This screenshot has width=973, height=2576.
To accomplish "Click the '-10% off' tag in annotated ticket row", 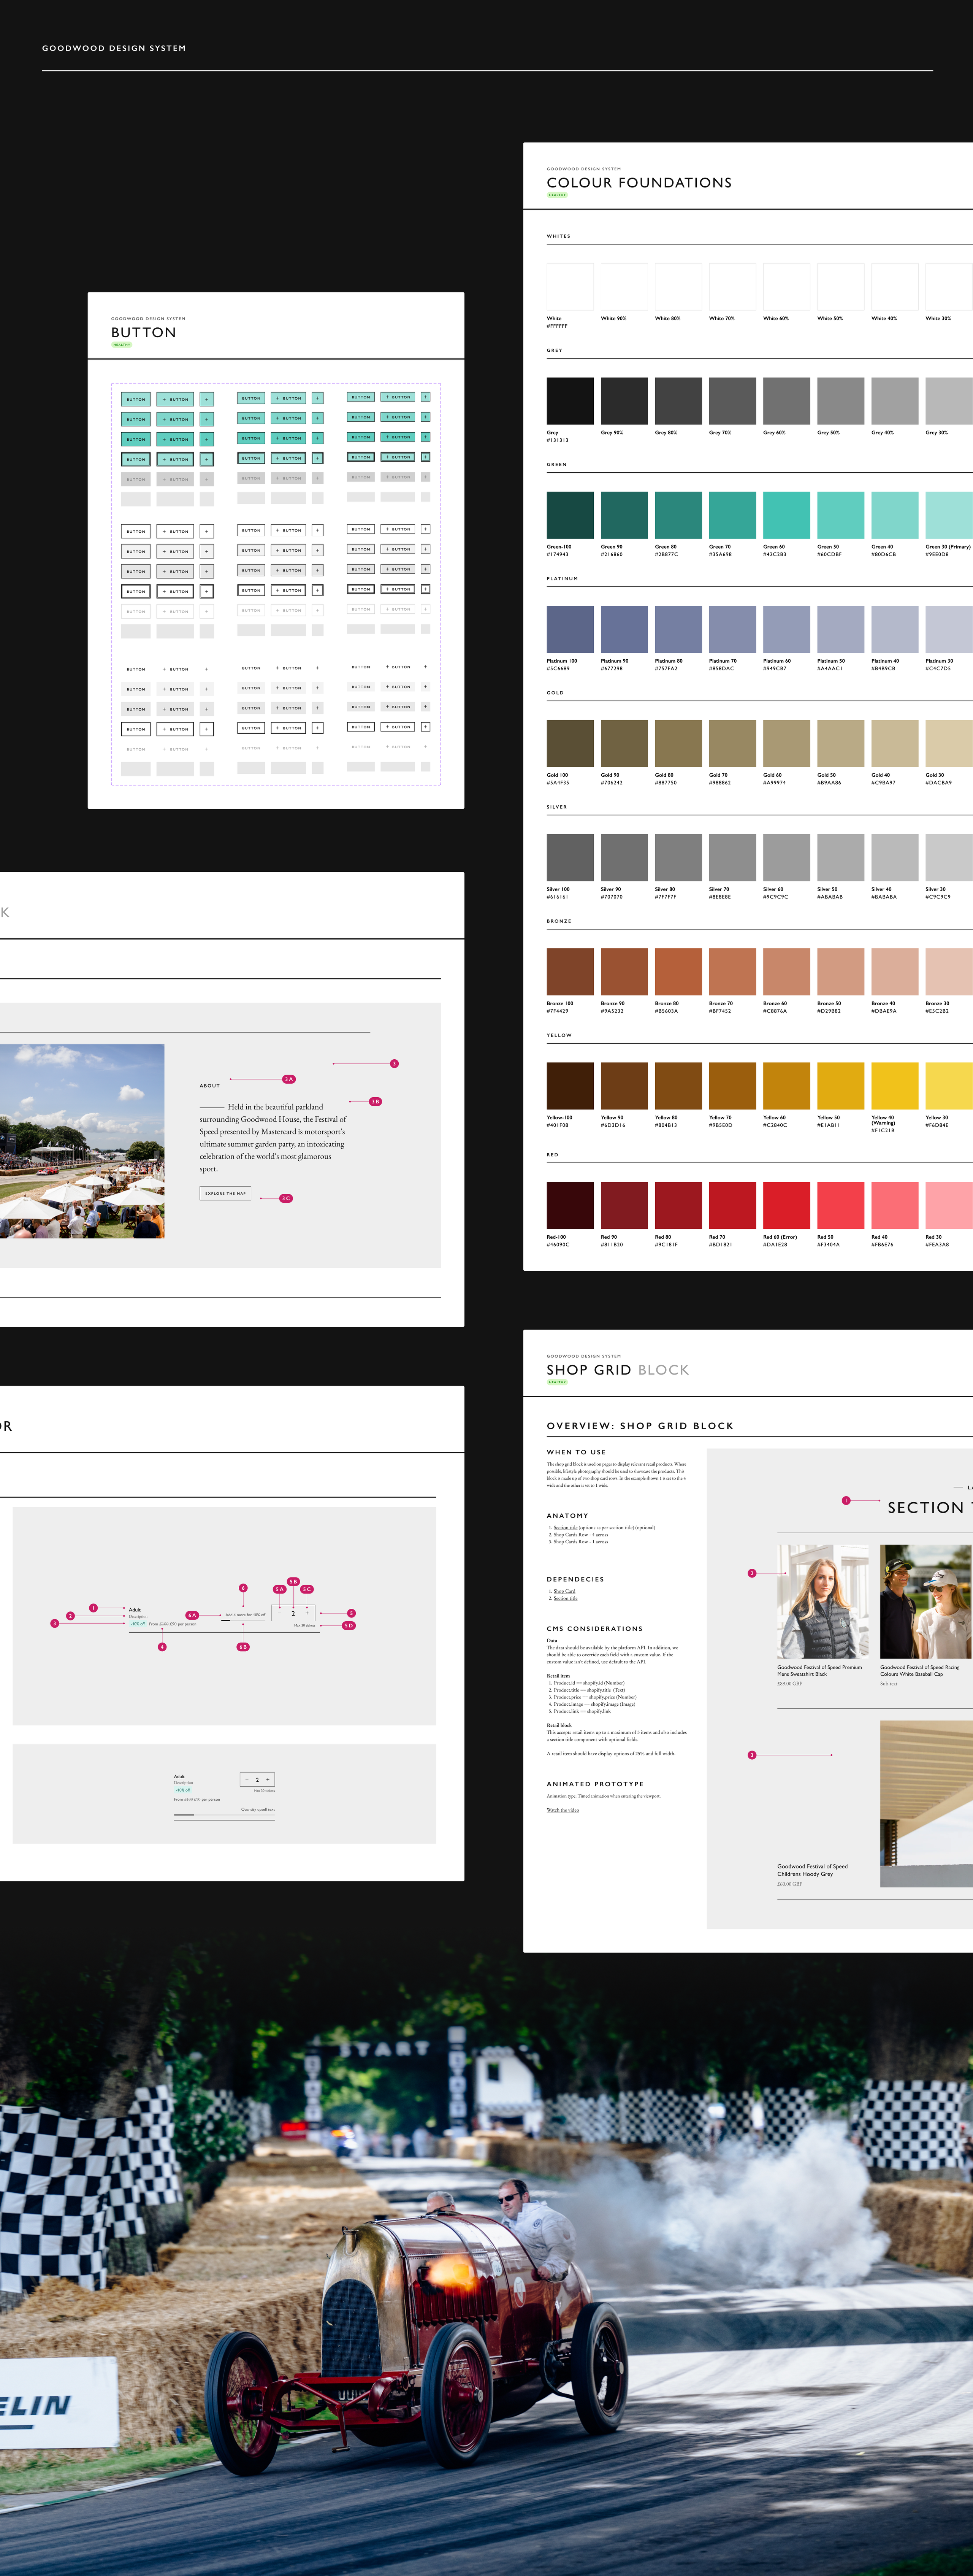I will (x=138, y=1624).
